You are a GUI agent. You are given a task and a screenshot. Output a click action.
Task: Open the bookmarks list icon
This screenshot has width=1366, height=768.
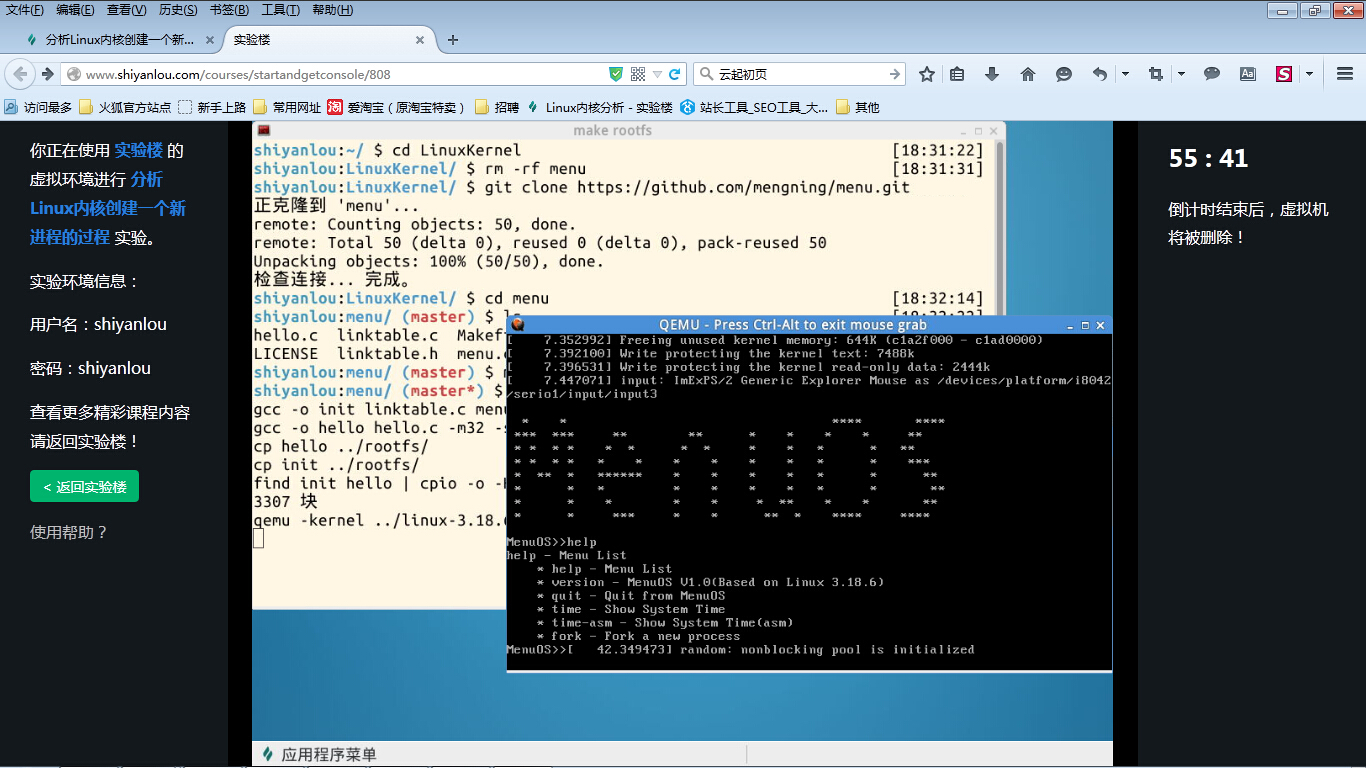click(957, 74)
